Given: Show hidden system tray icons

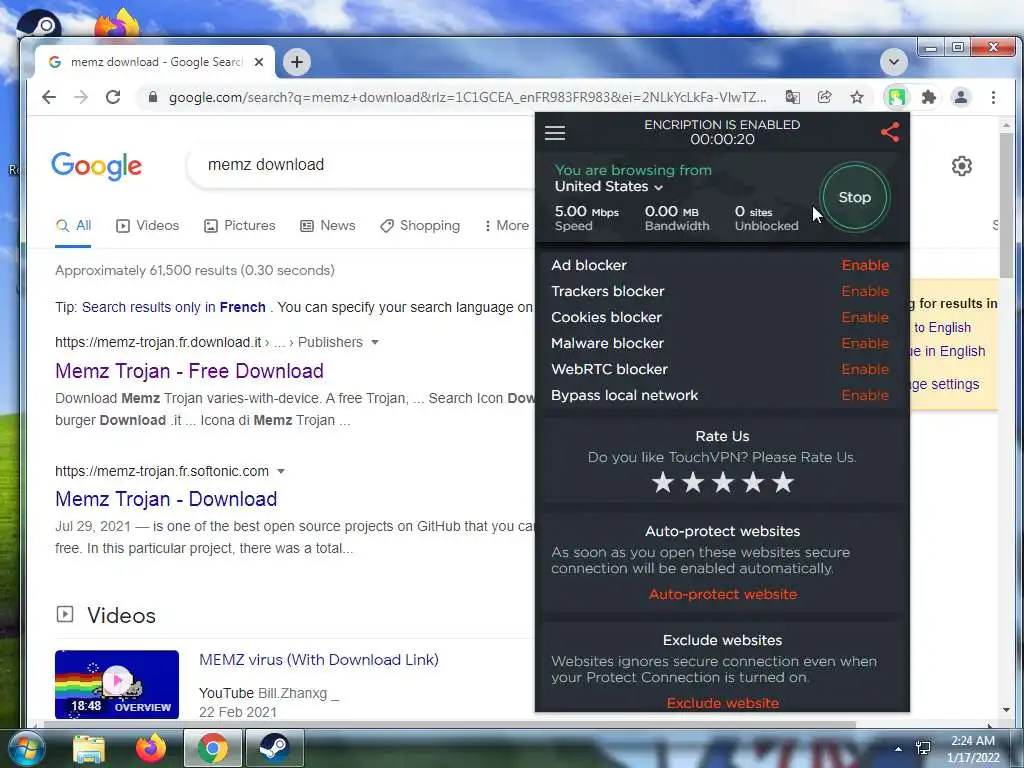Looking at the screenshot, I should point(898,749).
